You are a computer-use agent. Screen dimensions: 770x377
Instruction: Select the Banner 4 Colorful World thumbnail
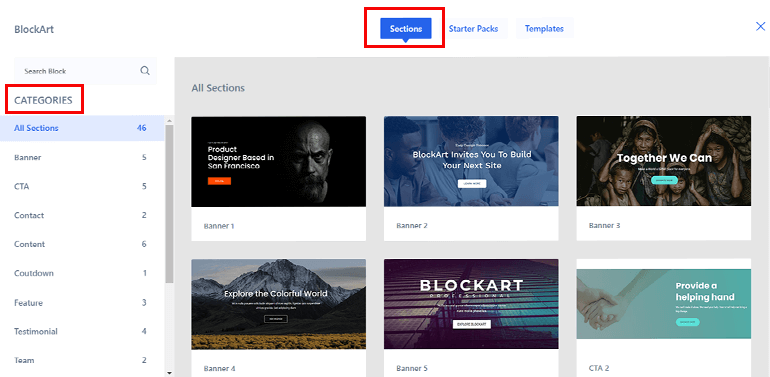278,304
